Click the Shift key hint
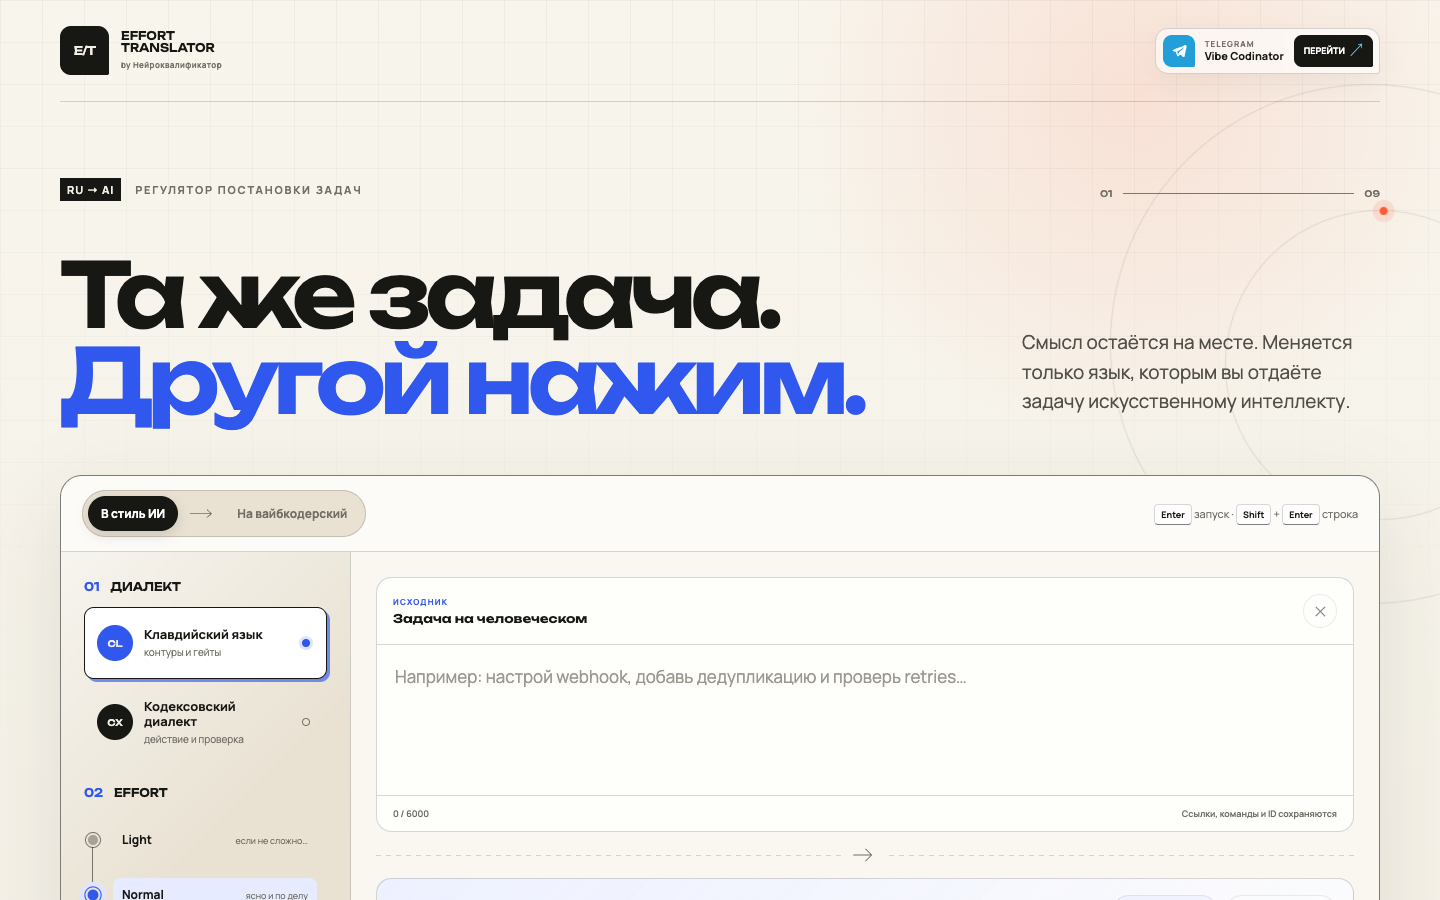This screenshot has width=1440, height=900. tap(1253, 515)
